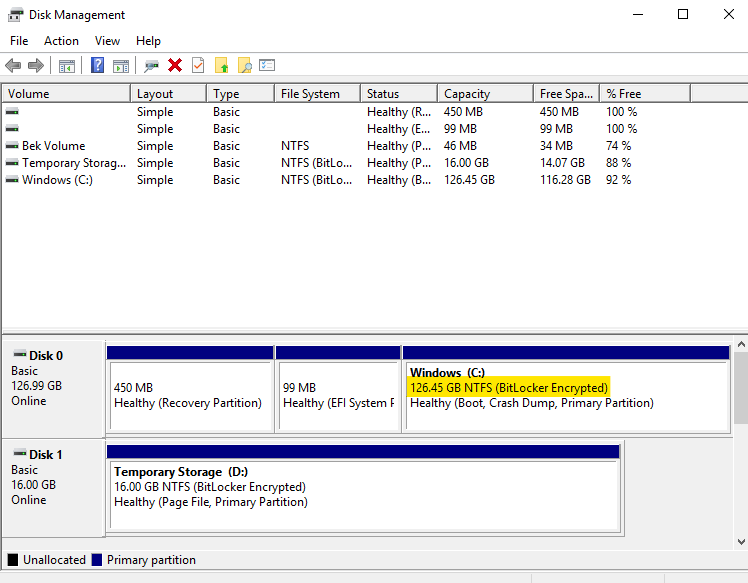Click the disk pane vertical scrollbar up arrow

coord(740,346)
